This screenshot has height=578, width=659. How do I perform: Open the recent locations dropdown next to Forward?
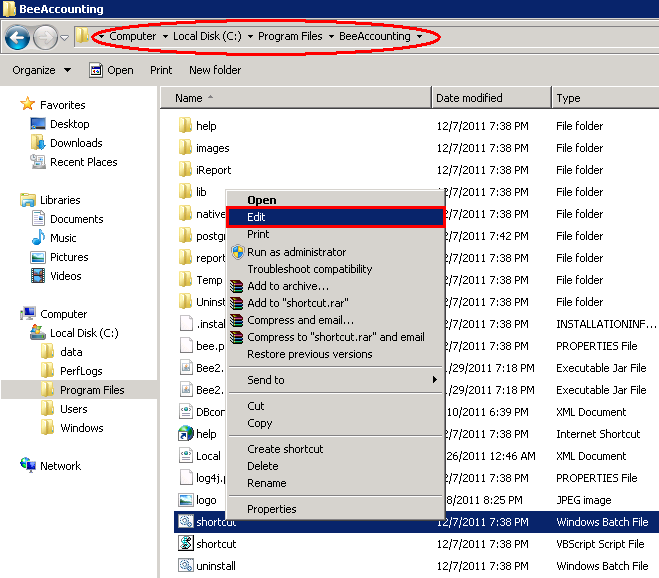pyautogui.click(x=64, y=38)
